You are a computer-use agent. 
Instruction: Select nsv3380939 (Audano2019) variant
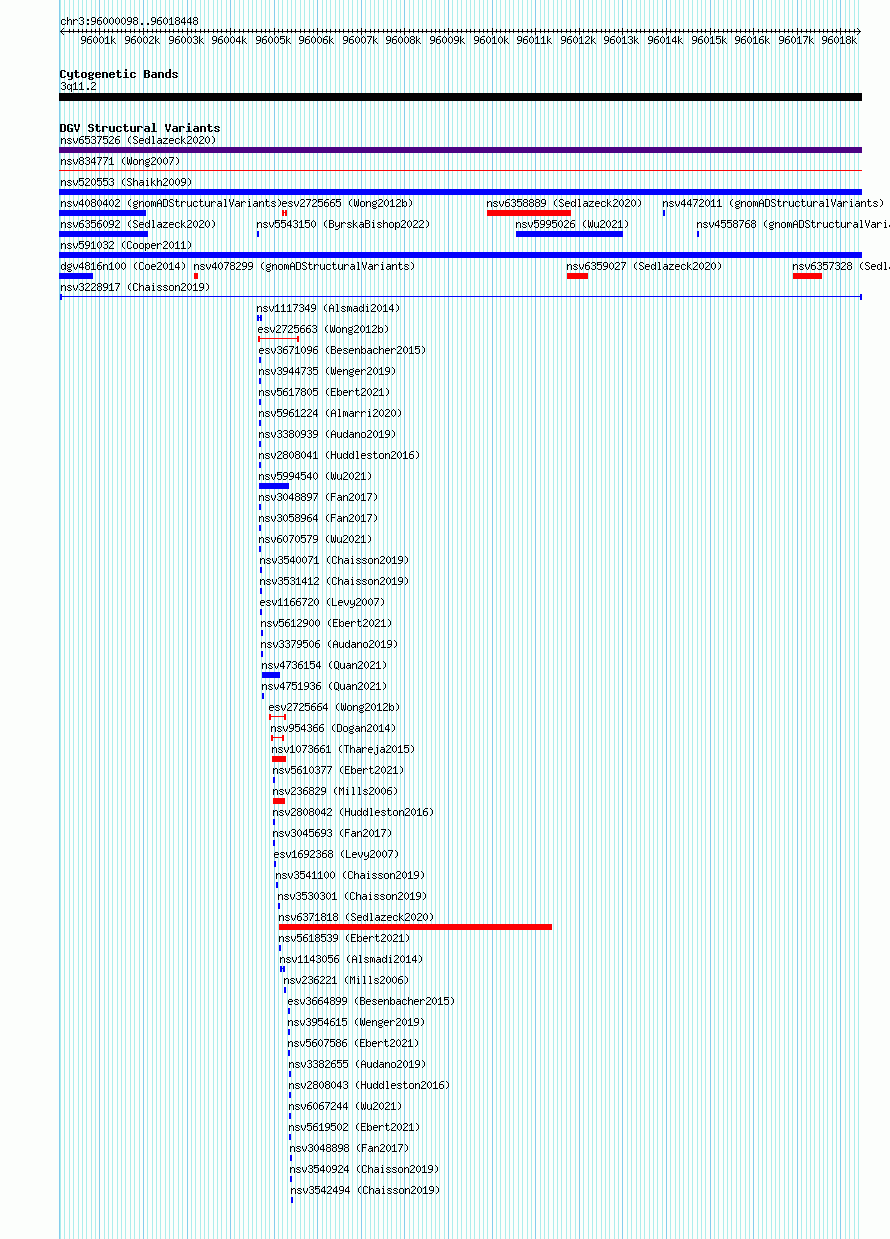[x=327, y=434]
